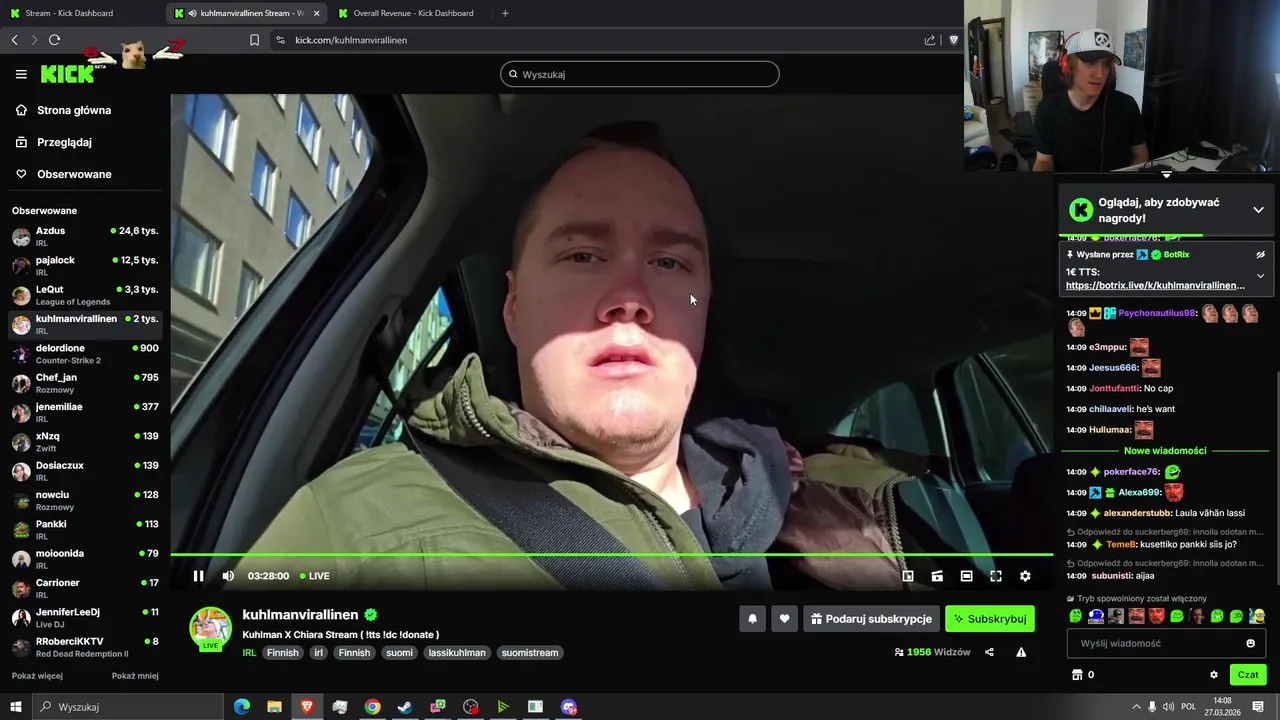Open Google Chrome from the taskbar
Image resolution: width=1280 pixels, height=720 pixels.
pyautogui.click(x=372, y=707)
